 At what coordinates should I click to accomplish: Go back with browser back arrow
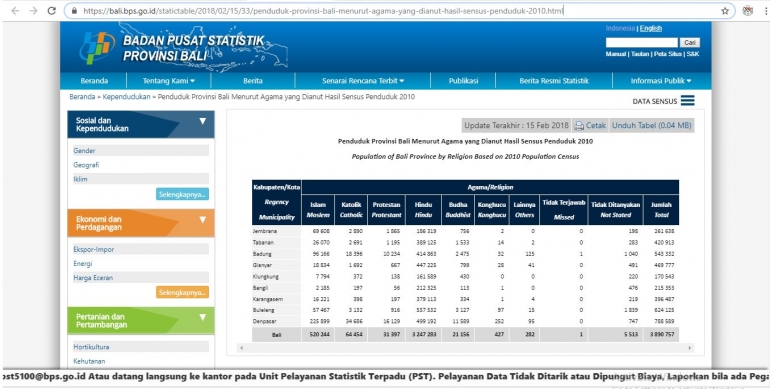click(x=15, y=11)
